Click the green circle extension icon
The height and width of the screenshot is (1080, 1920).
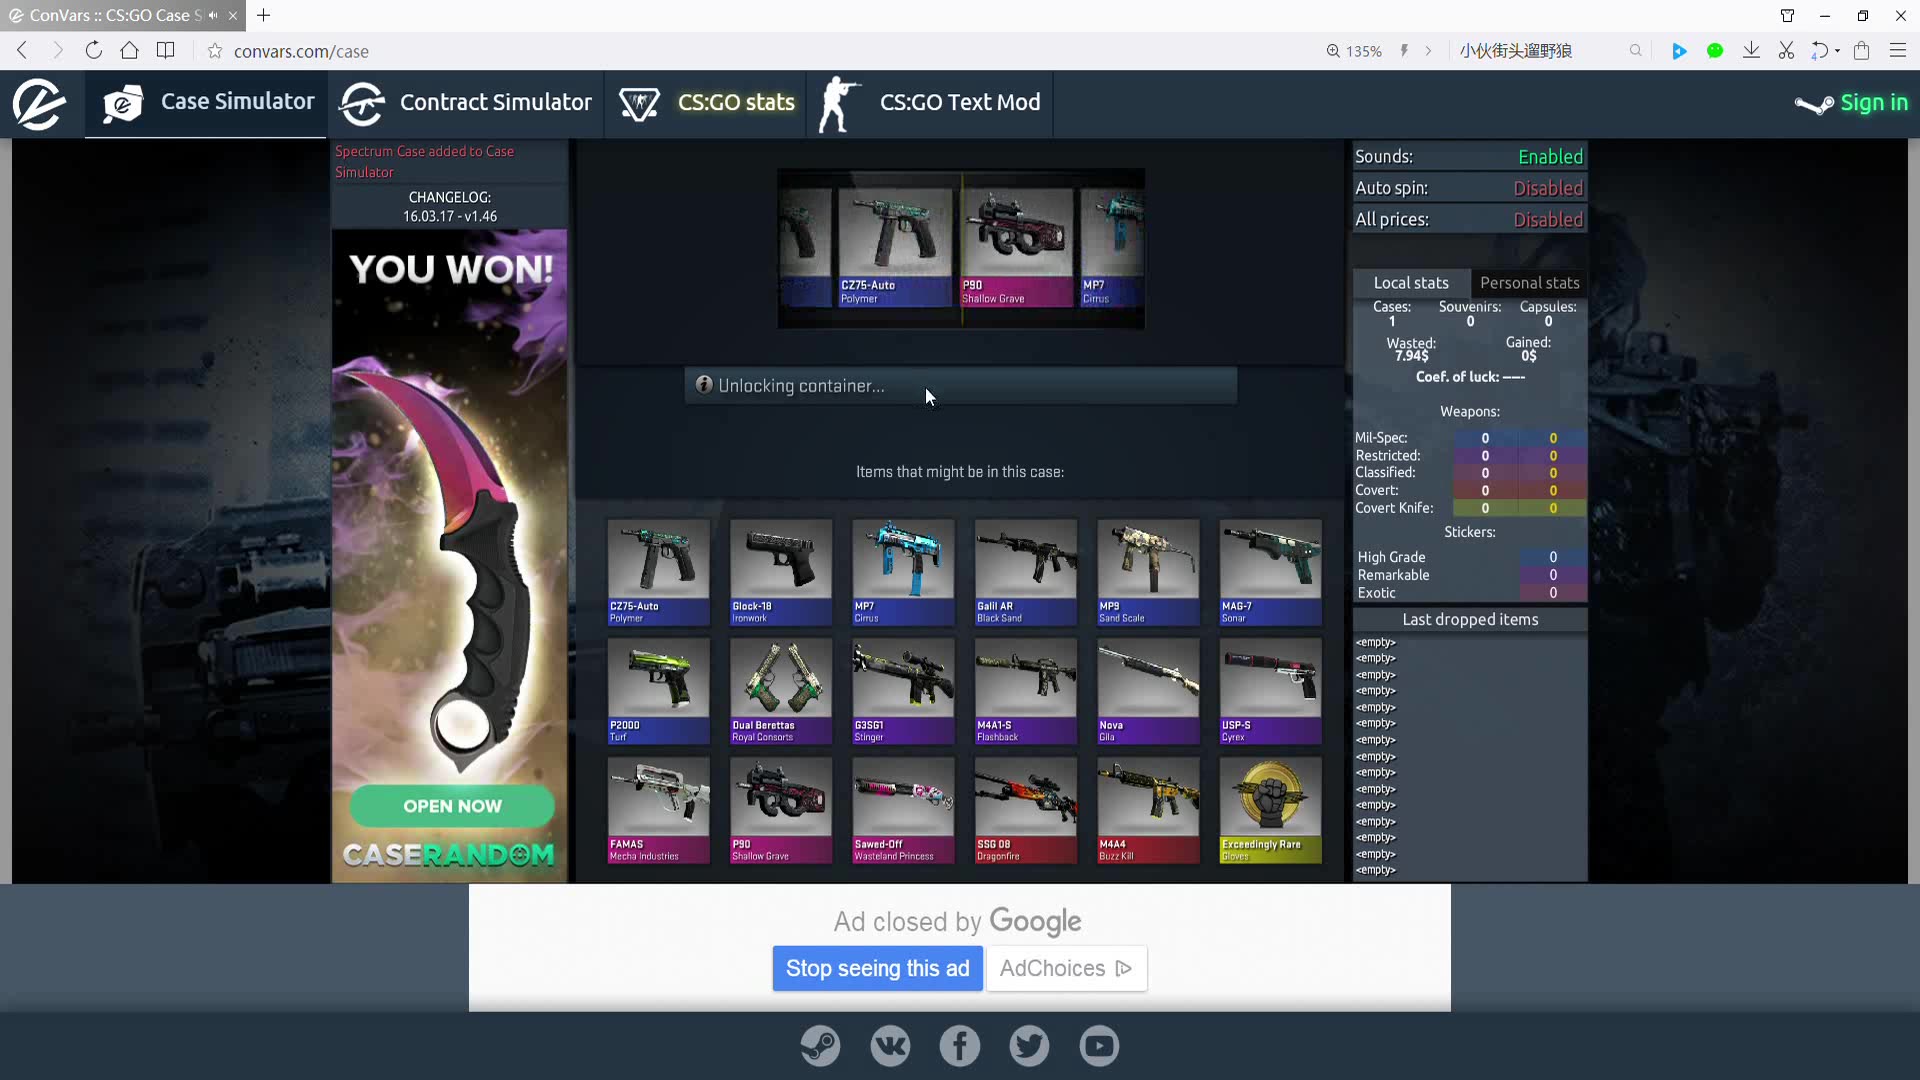coord(1715,51)
